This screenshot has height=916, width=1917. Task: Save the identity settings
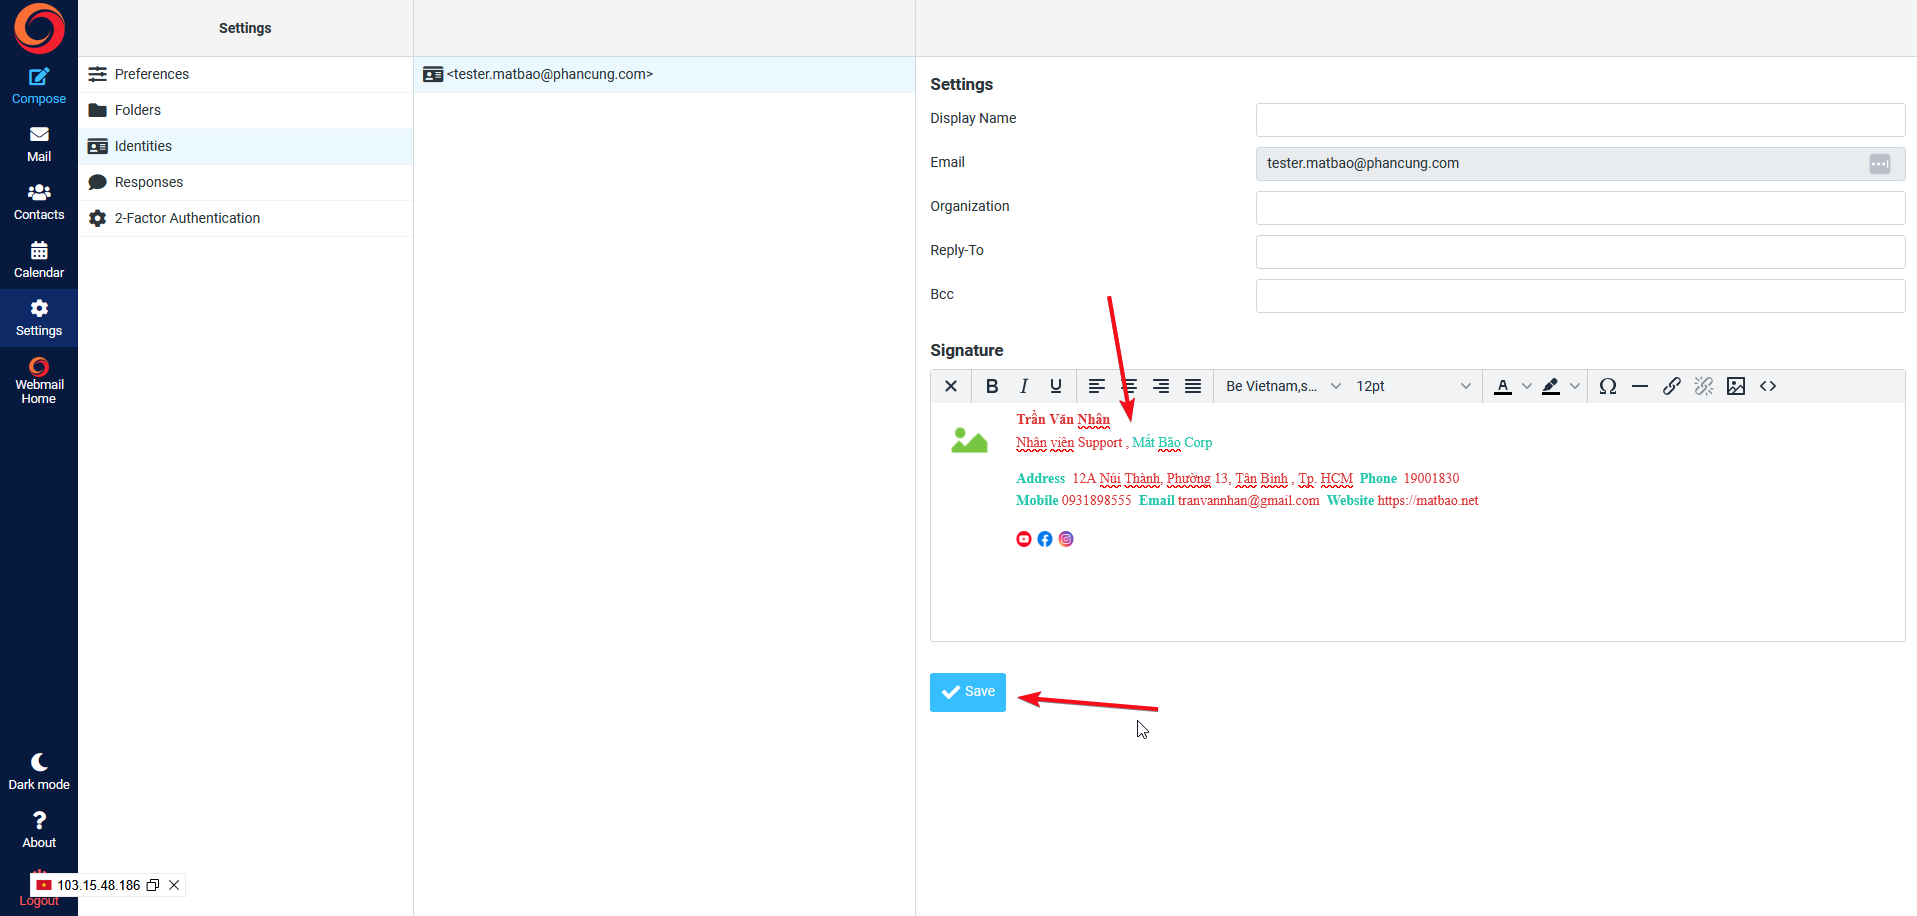967,692
